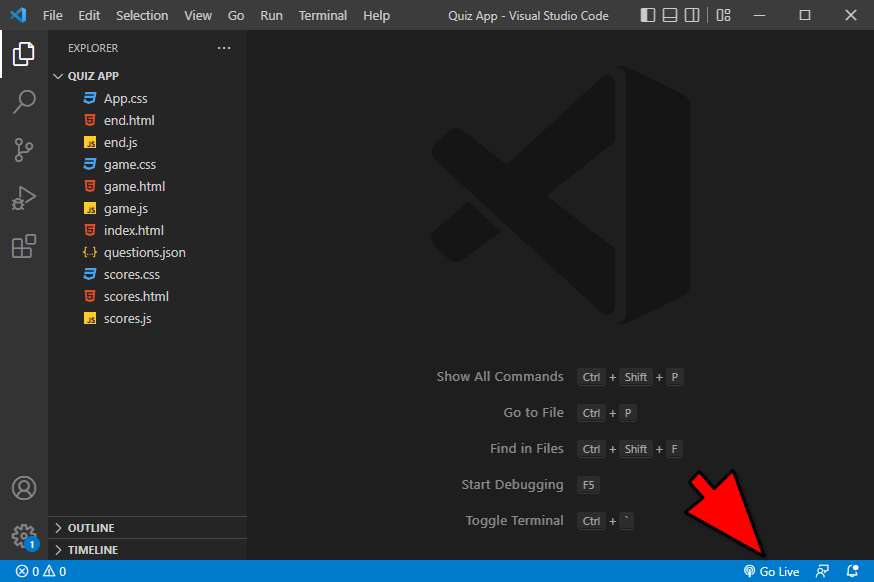874x582 pixels.
Task: Maximize the VS Code window
Action: (805, 15)
